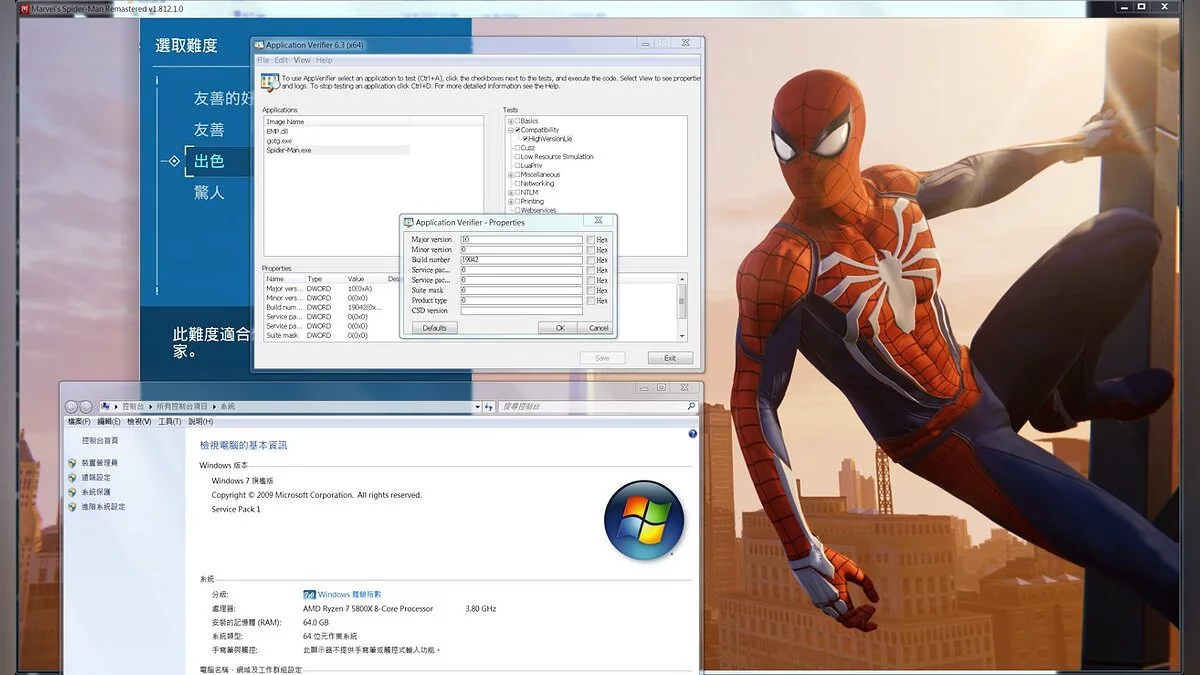The width and height of the screenshot is (1200, 675).
Task: Enable the Basics test checkbox
Action: tap(517, 121)
